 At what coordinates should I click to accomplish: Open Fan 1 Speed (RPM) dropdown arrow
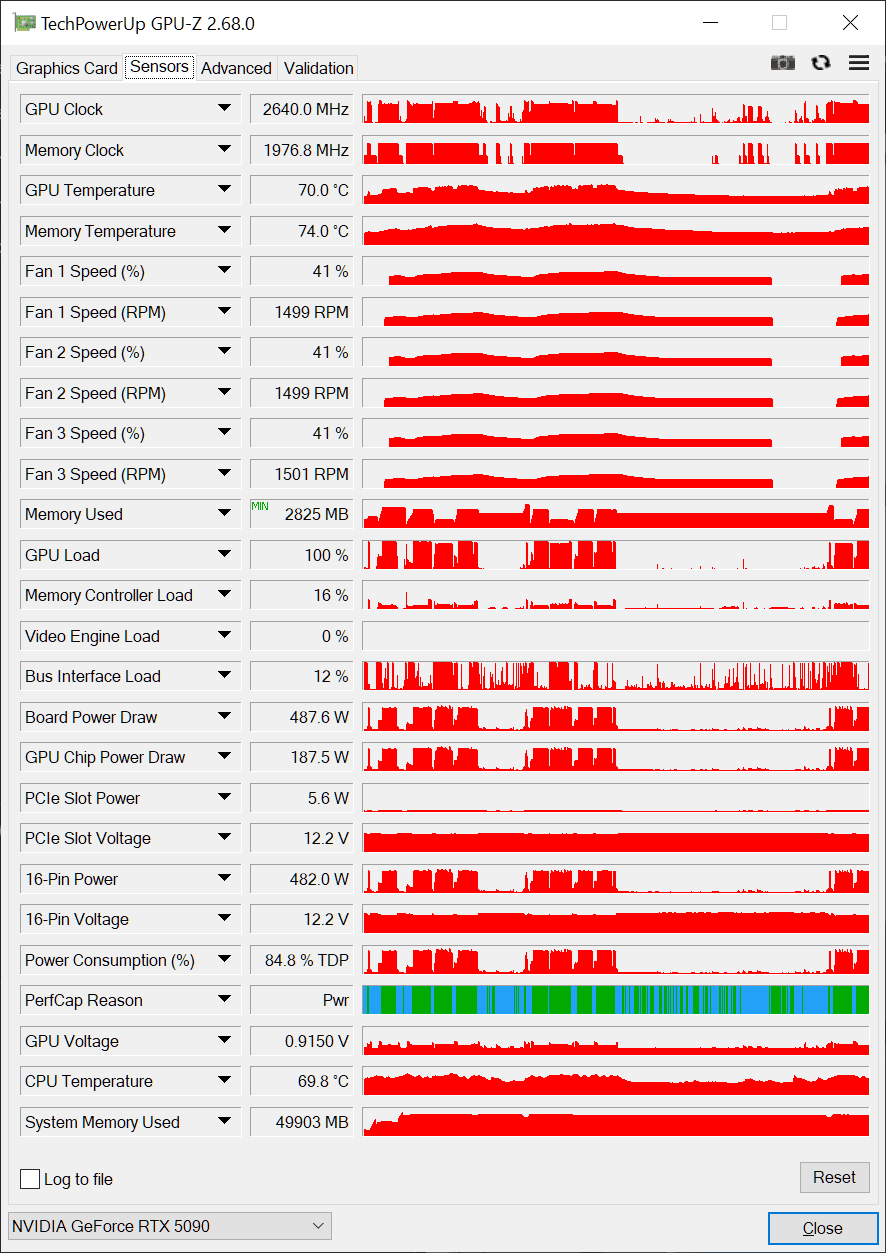tap(224, 311)
